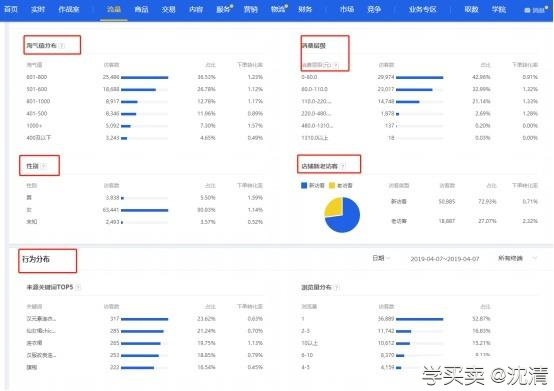
Task: Select the active 流量 navigation tab
Action: [x=114, y=9]
